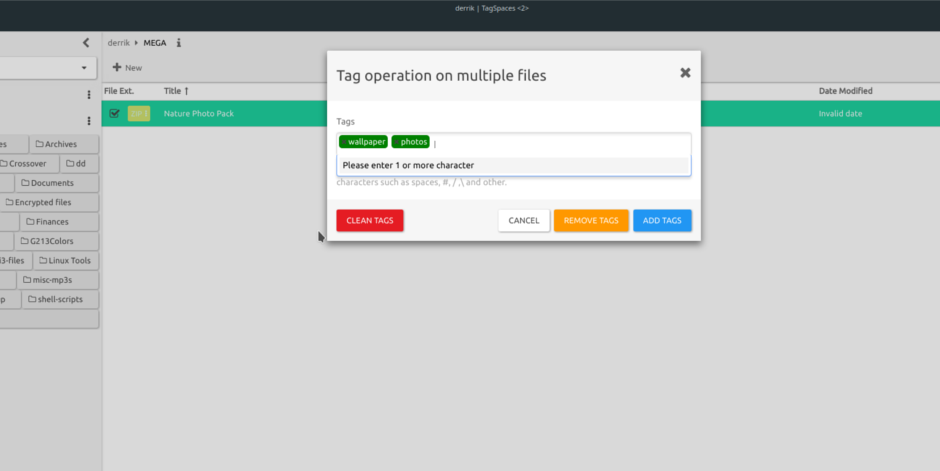Open the Linux Tools folder

click(64, 261)
